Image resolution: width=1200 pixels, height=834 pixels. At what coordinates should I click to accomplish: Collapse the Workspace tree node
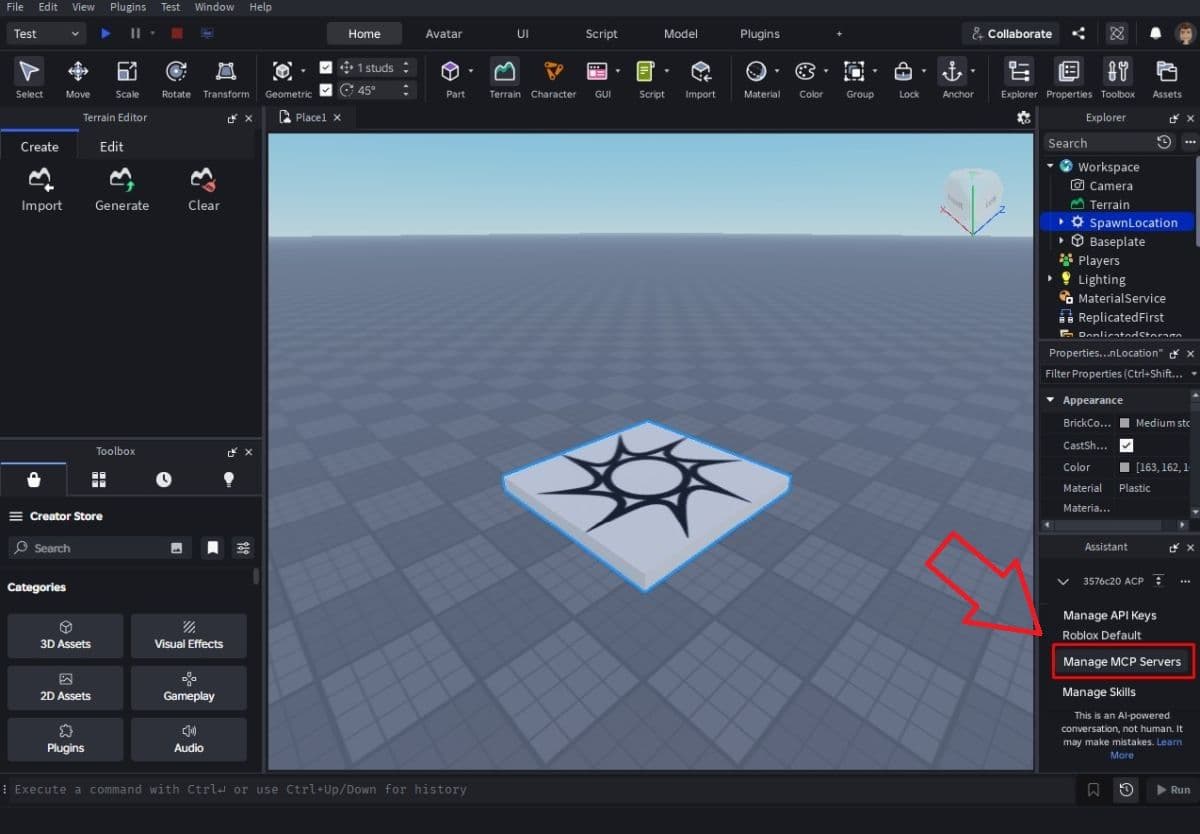[x=1051, y=167]
